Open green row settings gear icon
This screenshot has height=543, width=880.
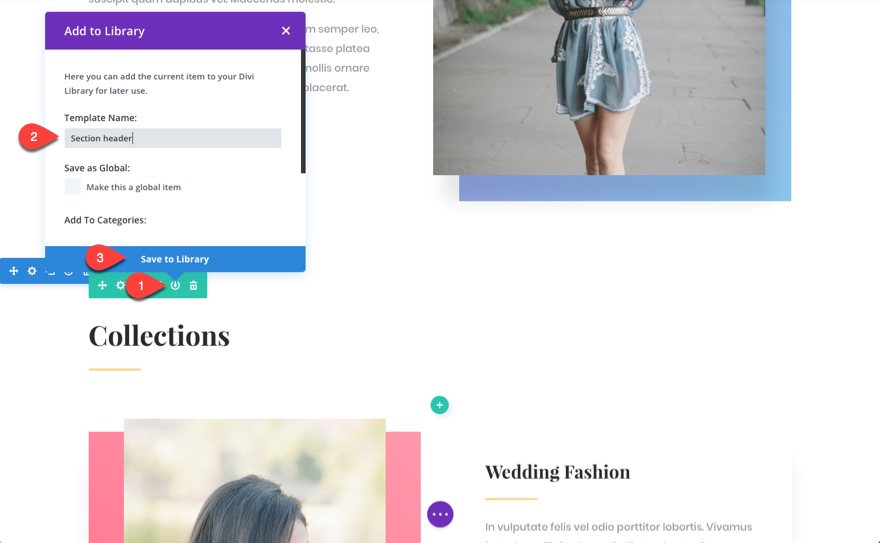120,286
